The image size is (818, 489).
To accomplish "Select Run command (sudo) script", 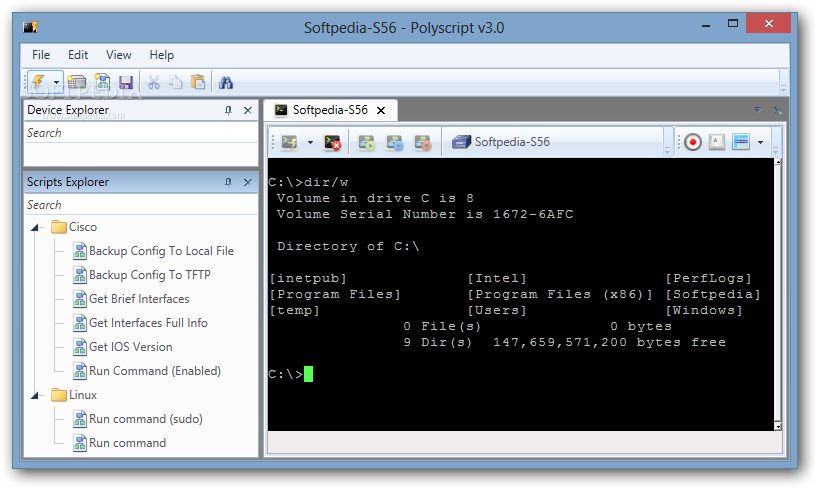I will 138,419.
